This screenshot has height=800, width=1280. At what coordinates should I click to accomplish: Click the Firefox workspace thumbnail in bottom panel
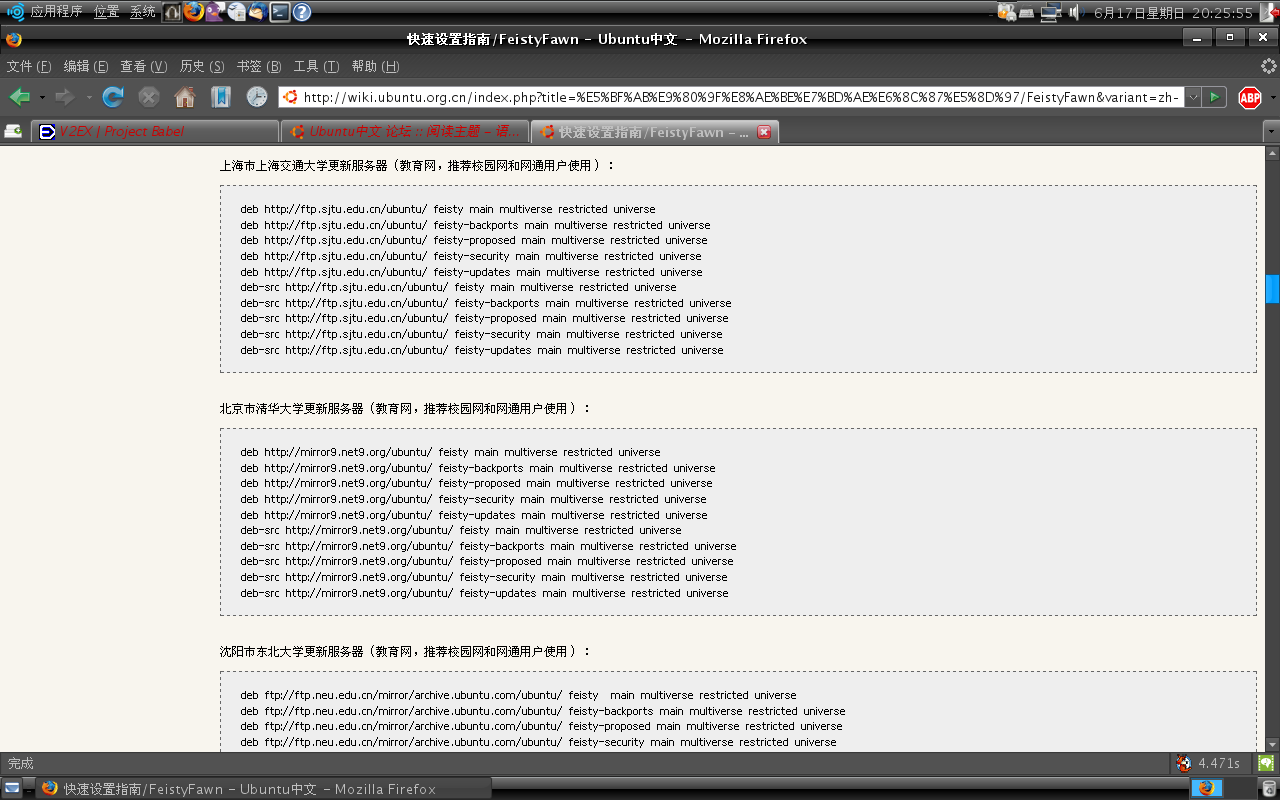(x=1207, y=788)
